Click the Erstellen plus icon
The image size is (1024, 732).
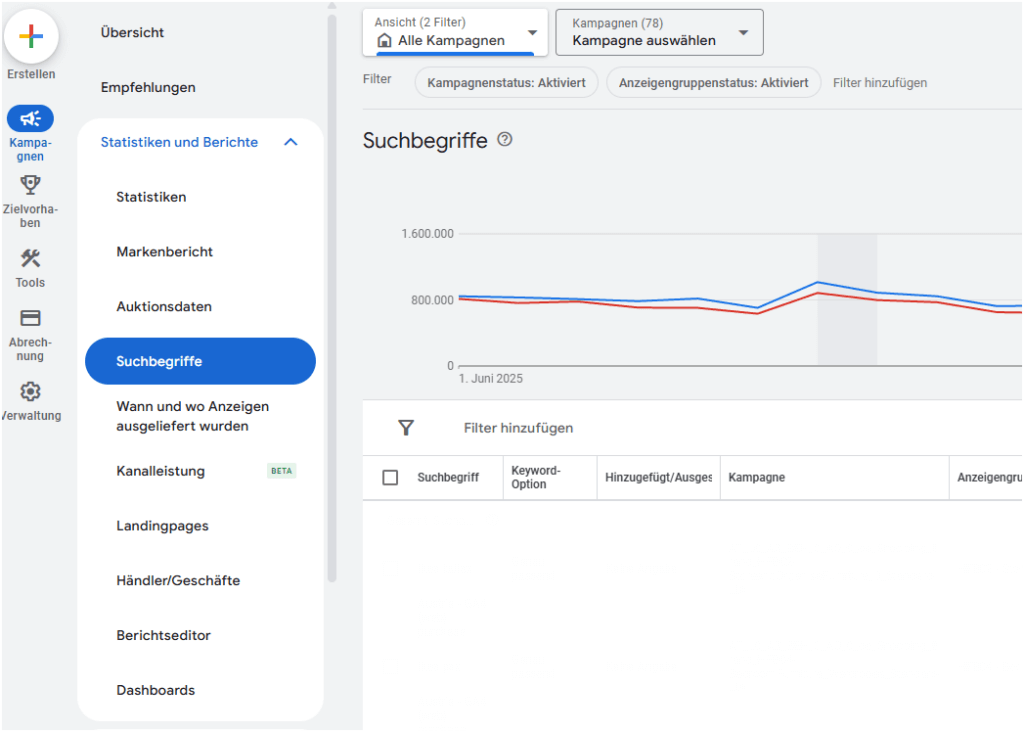coord(31,36)
